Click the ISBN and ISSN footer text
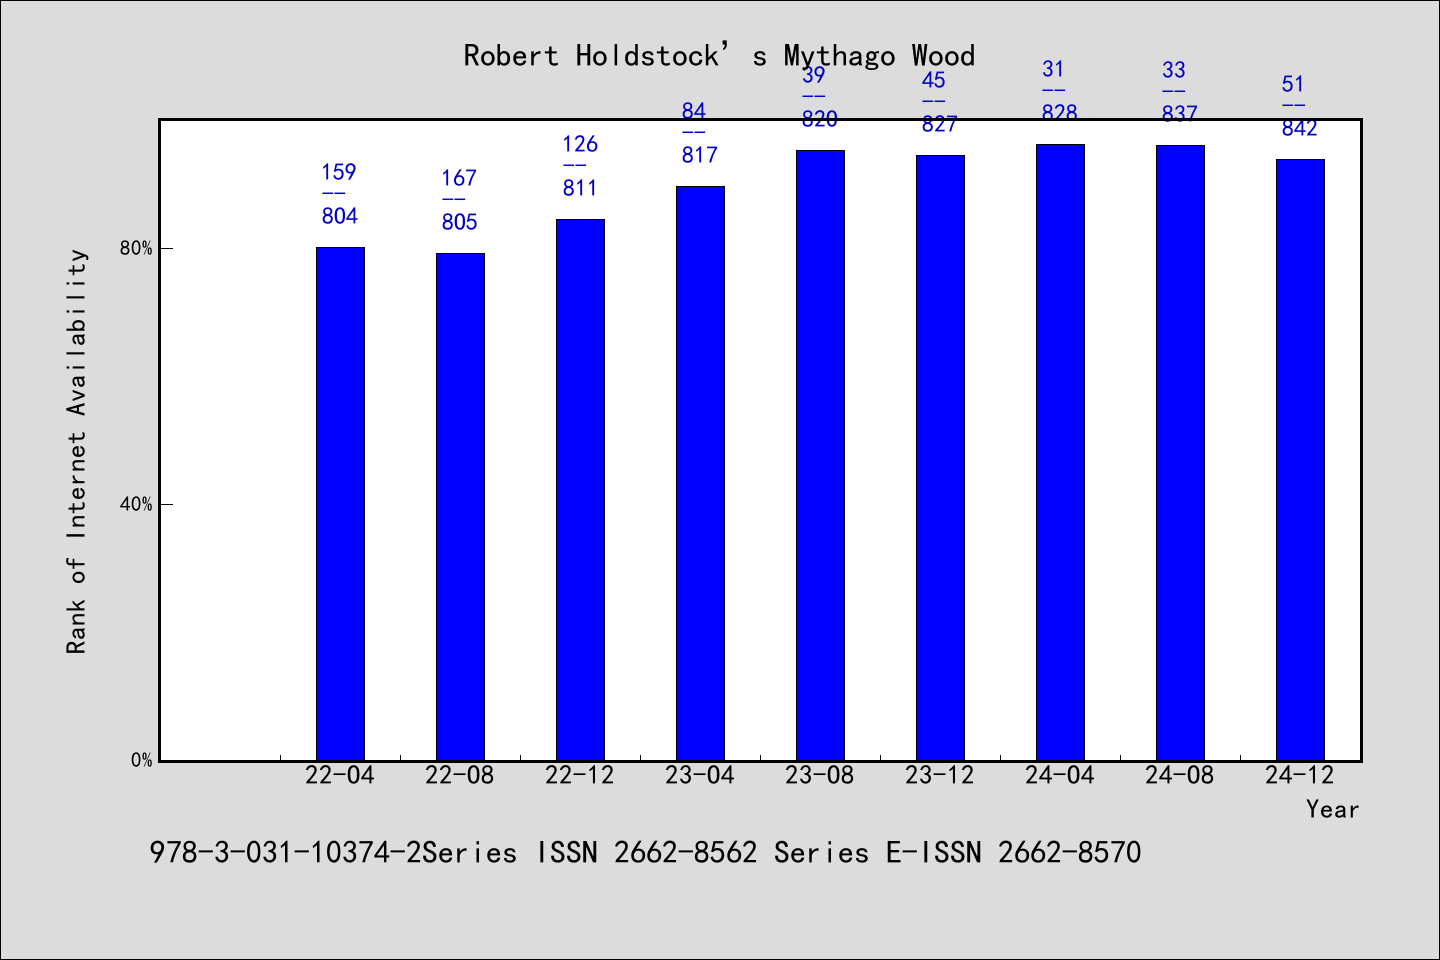Viewport: 1440px width, 960px height. pyautogui.click(x=645, y=852)
